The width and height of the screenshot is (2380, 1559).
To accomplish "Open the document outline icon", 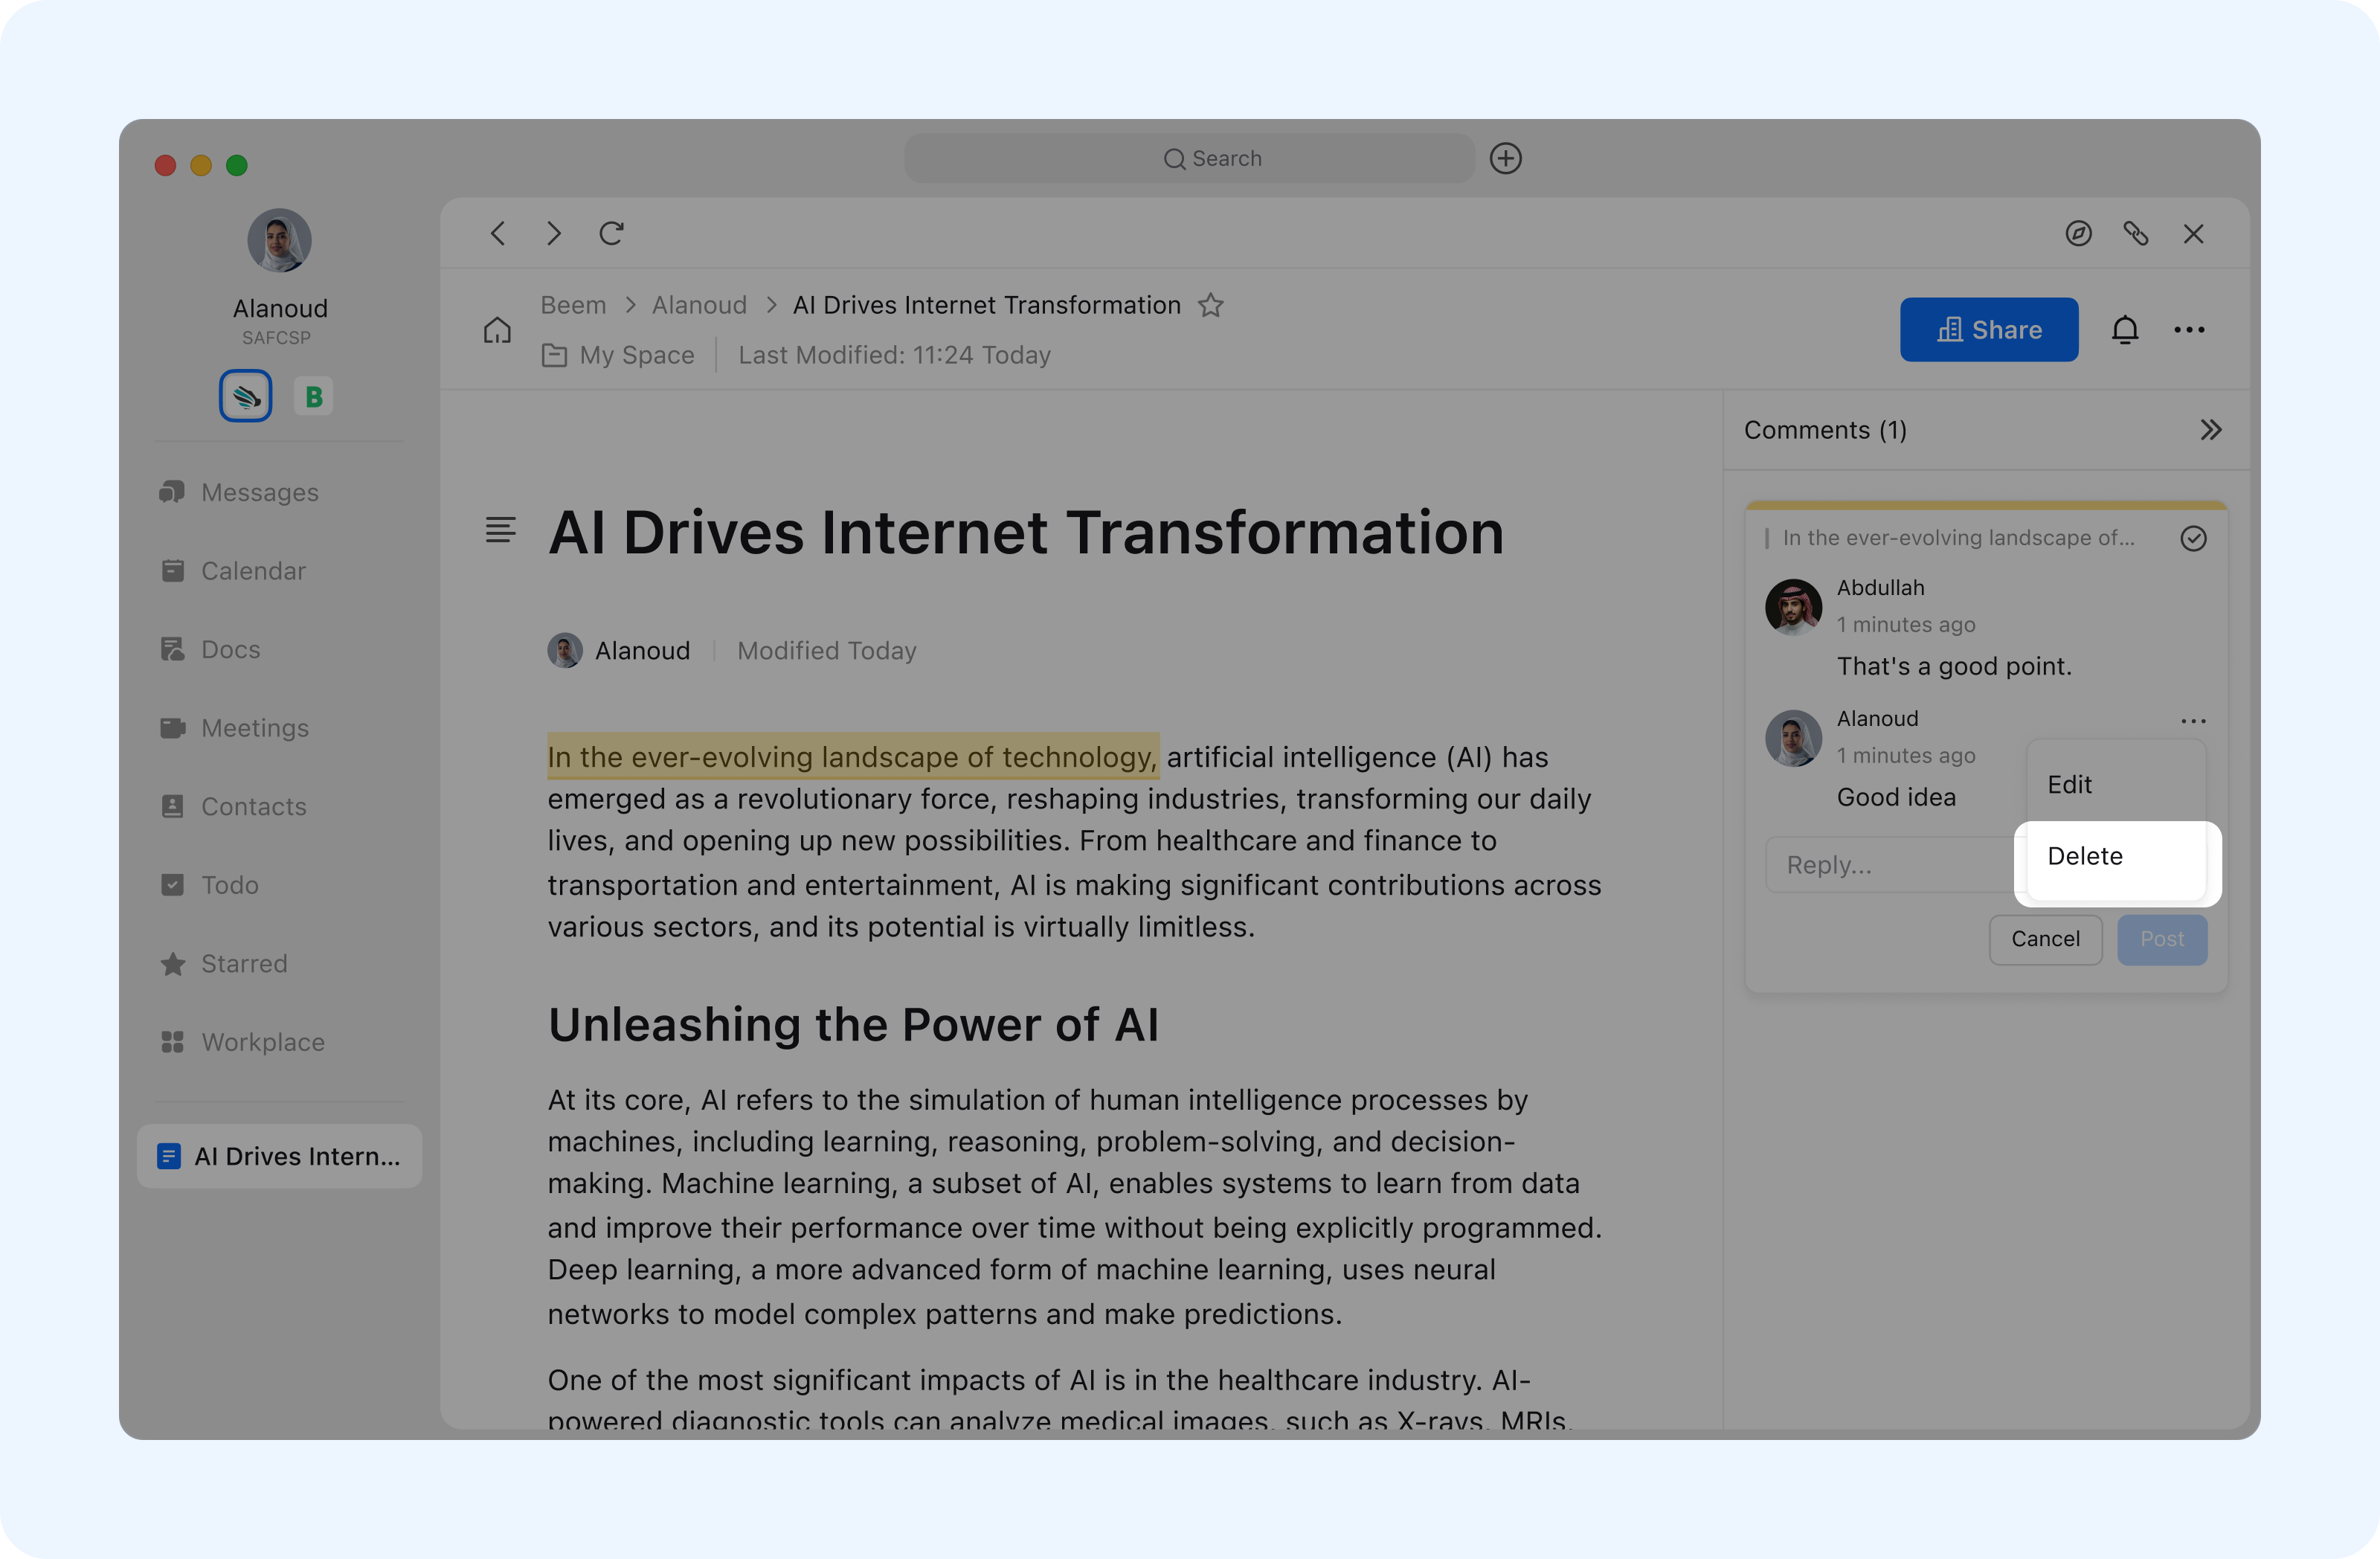I will [501, 530].
